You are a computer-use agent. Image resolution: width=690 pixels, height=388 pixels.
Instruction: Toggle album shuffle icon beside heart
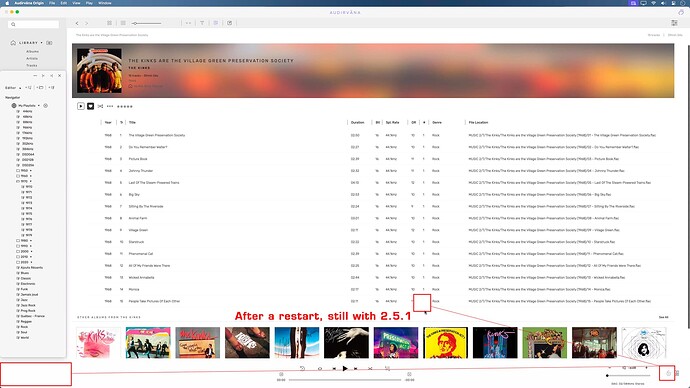coord(100,106)
